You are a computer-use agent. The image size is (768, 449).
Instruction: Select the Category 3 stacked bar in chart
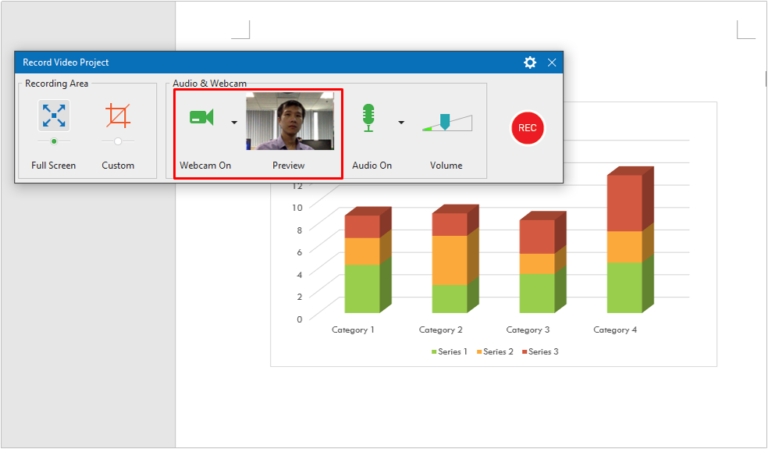(543, 262)
